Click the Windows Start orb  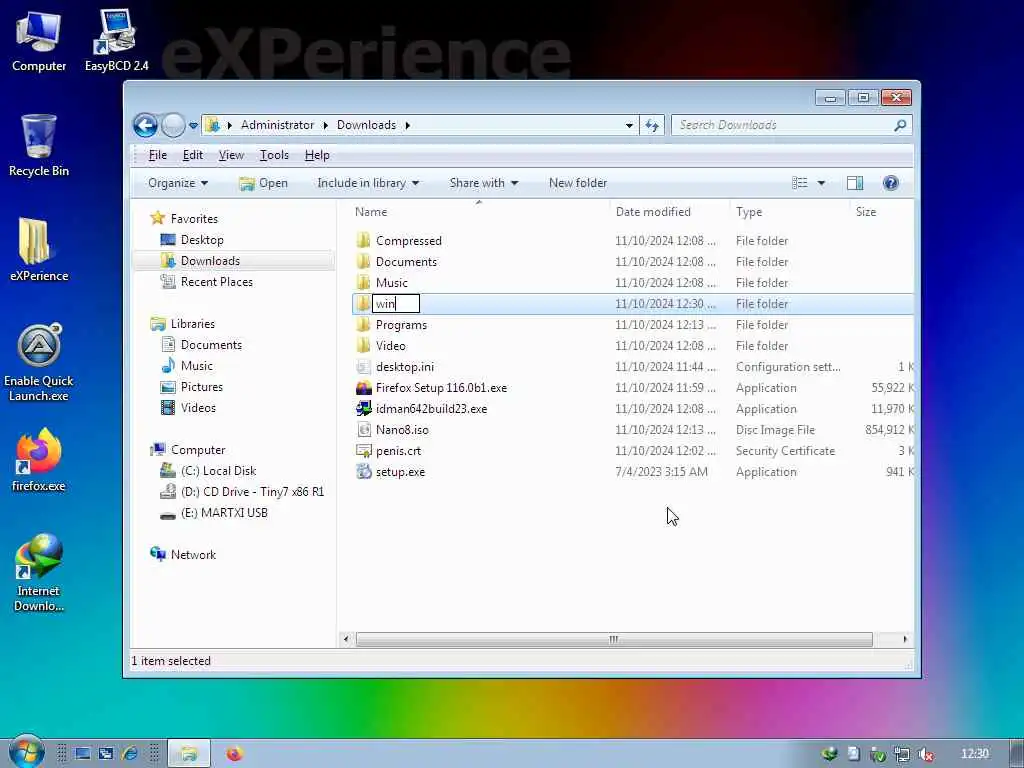[26, 752]
